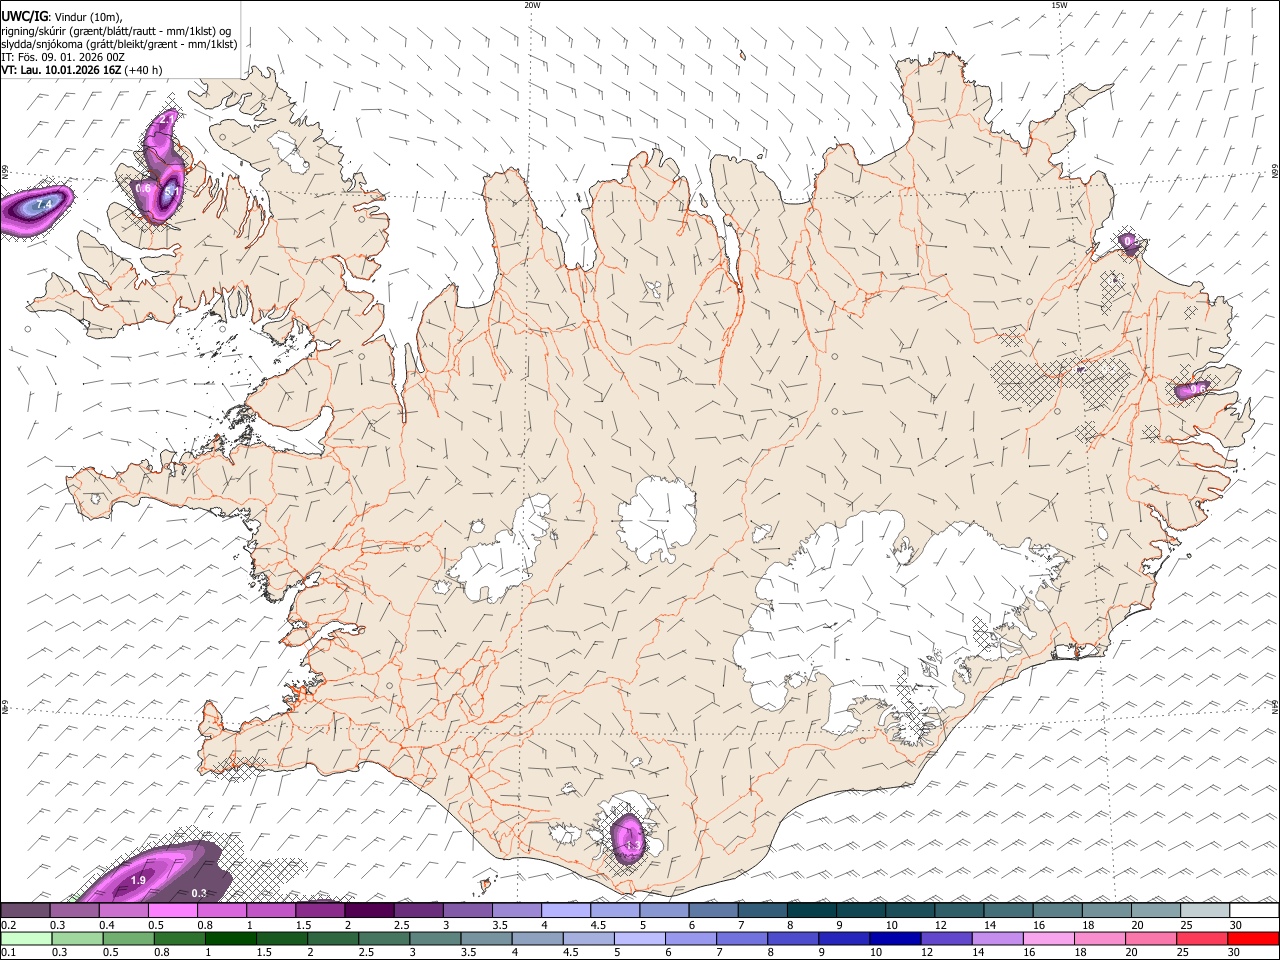Click the IT: Fös. 09. 01. 2026 00Z line
This screenshot has height=960, width=1280.
(x=62, y=57)
